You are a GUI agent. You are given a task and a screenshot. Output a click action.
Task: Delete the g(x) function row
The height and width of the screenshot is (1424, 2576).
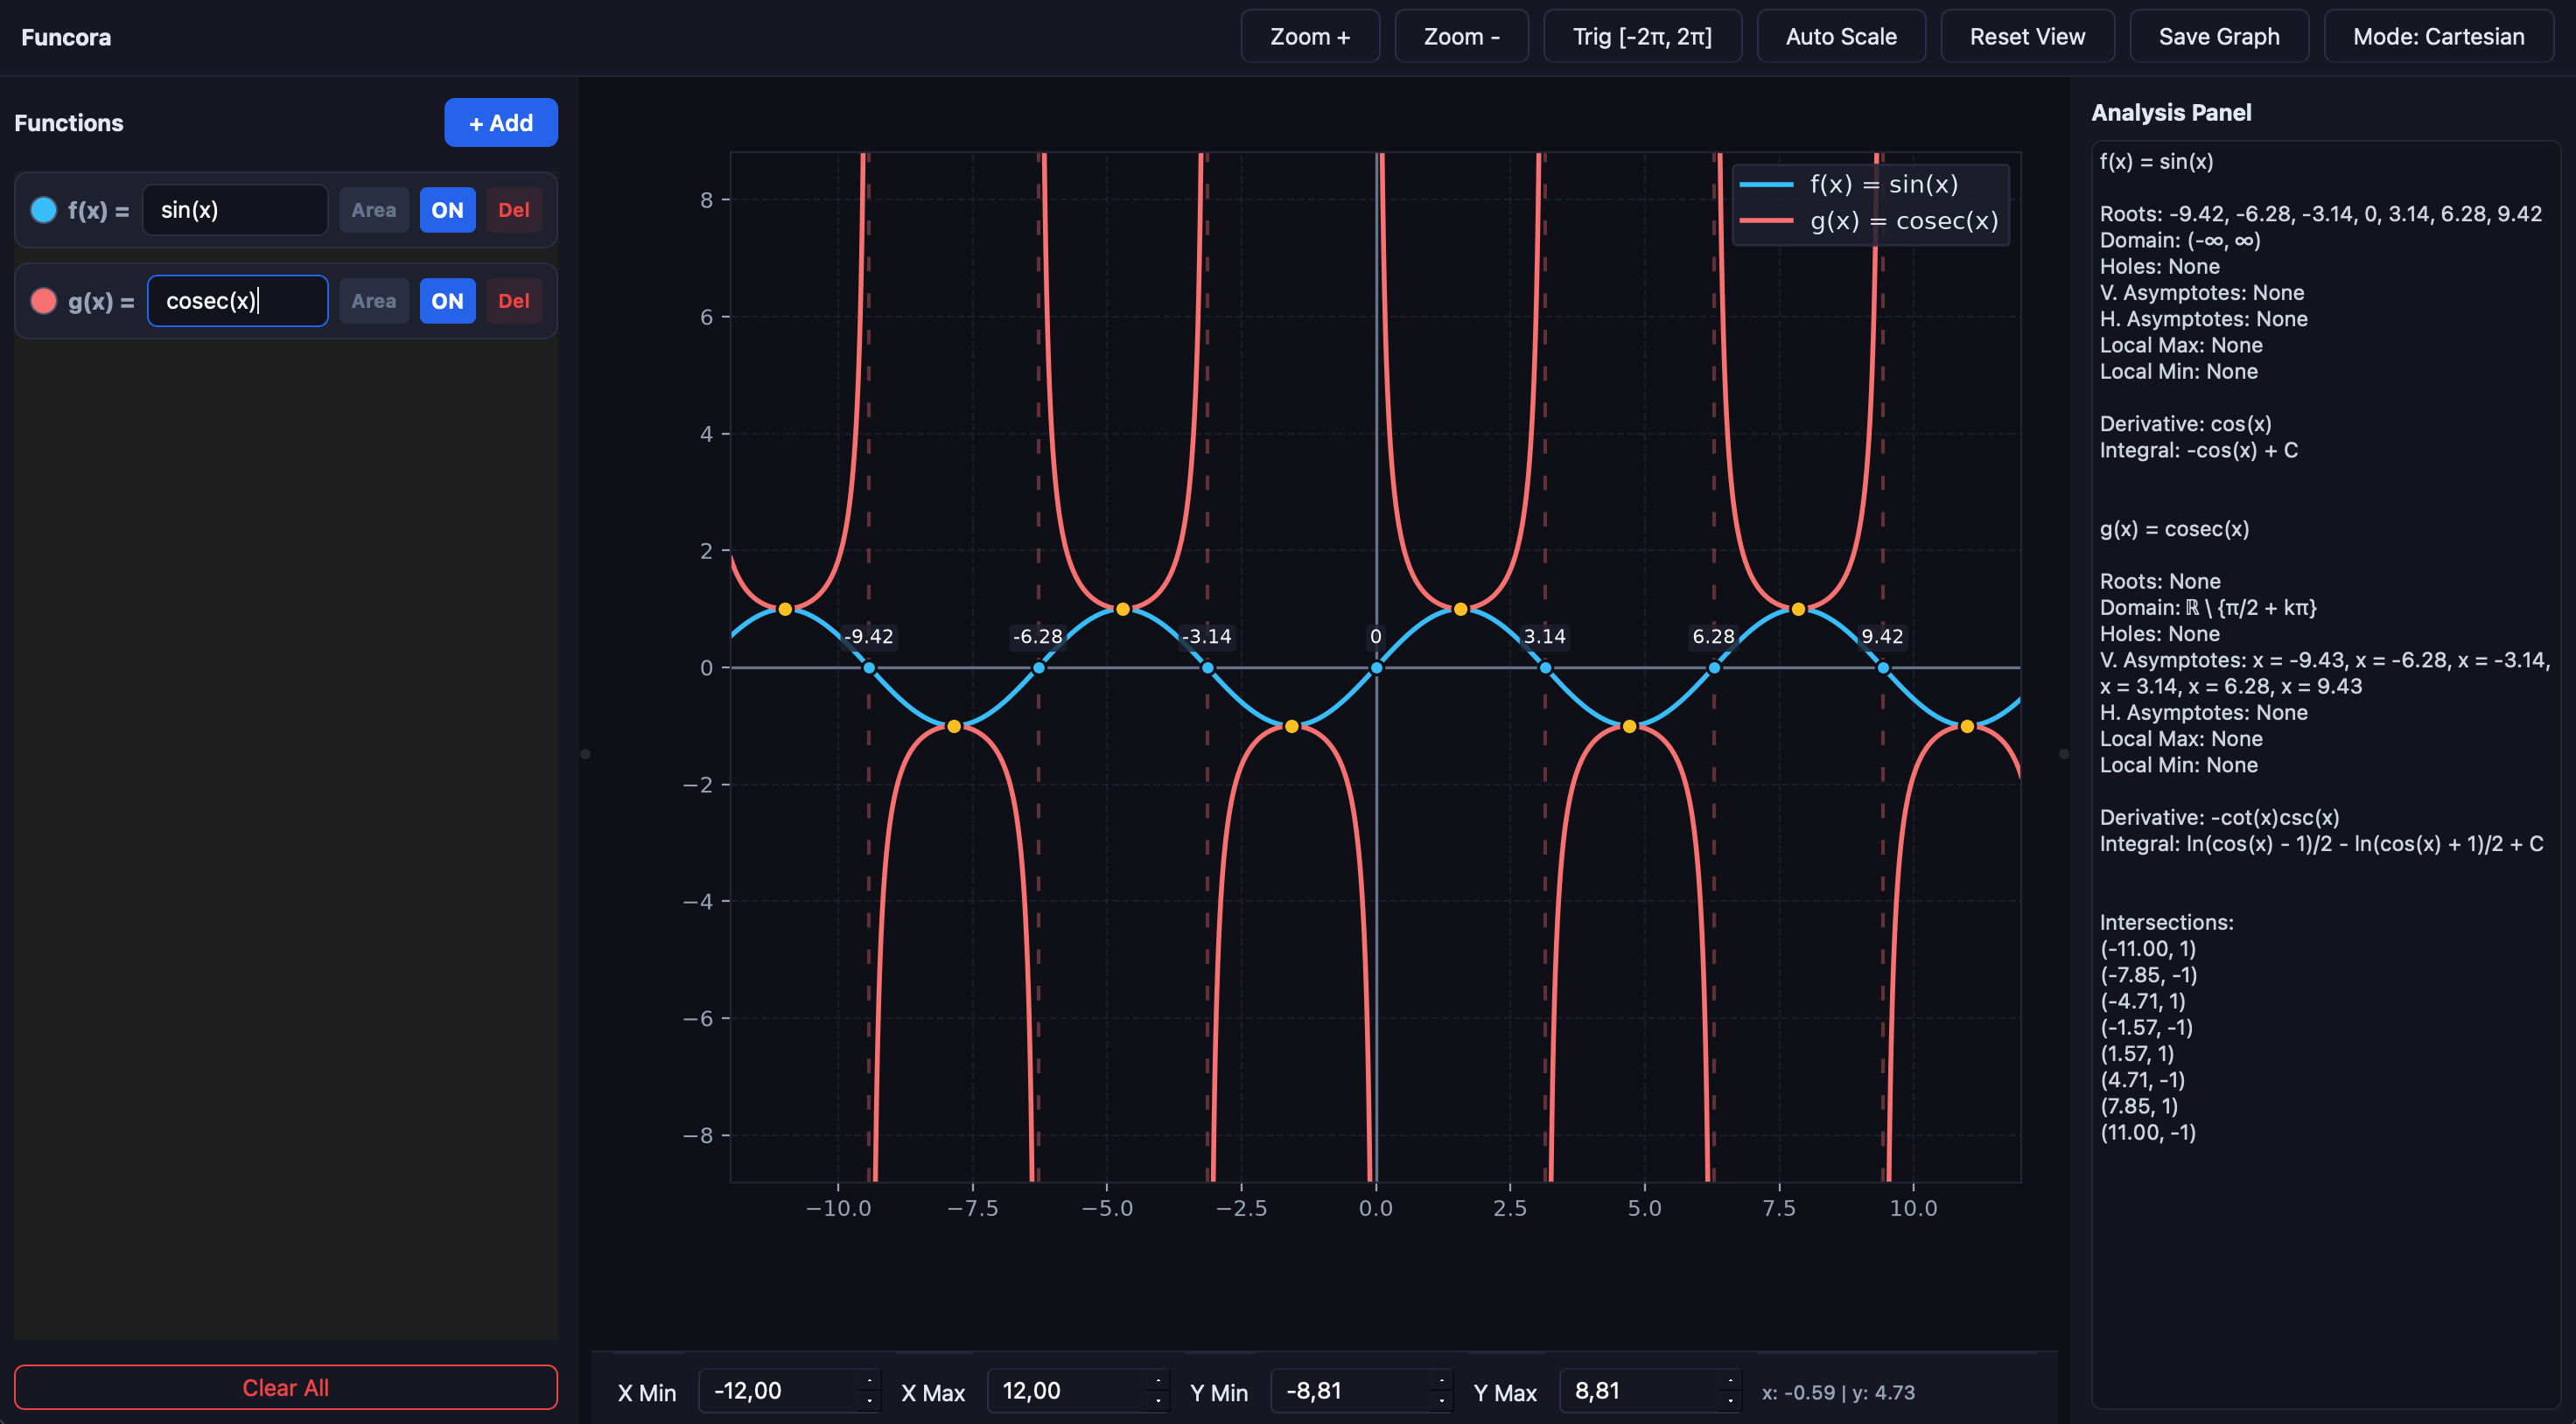(x=514, y=301)
